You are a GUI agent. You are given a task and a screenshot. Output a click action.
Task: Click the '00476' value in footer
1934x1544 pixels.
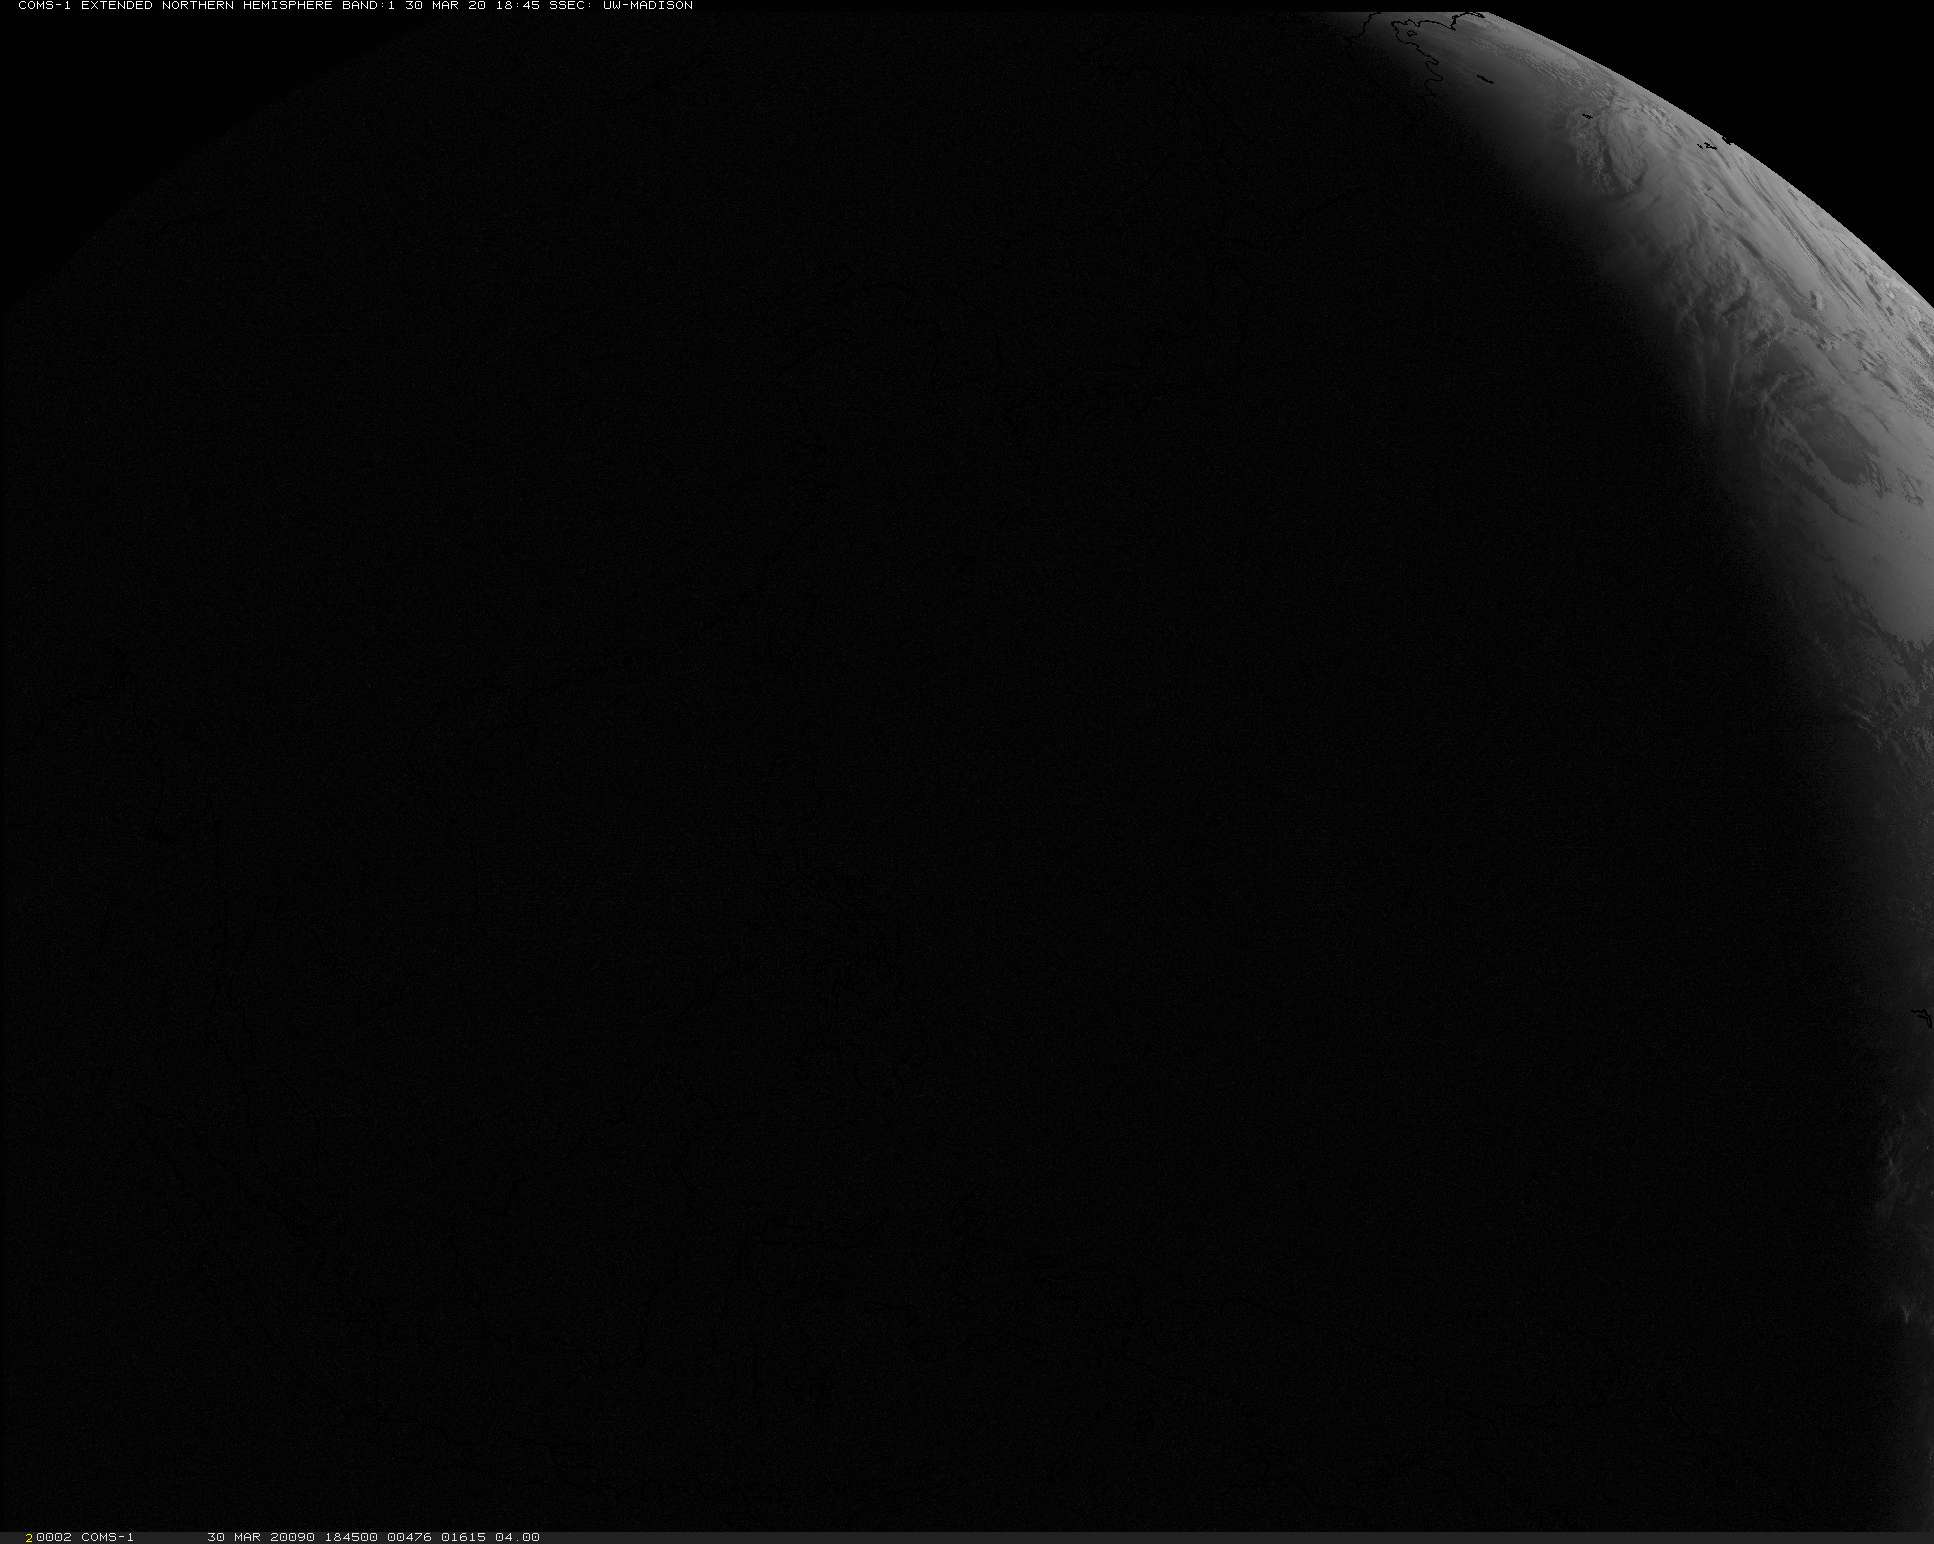tap(409, 1537)
